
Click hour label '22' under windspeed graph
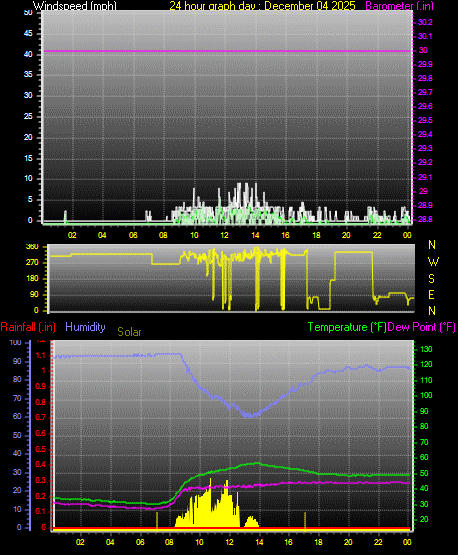[377, 235]
